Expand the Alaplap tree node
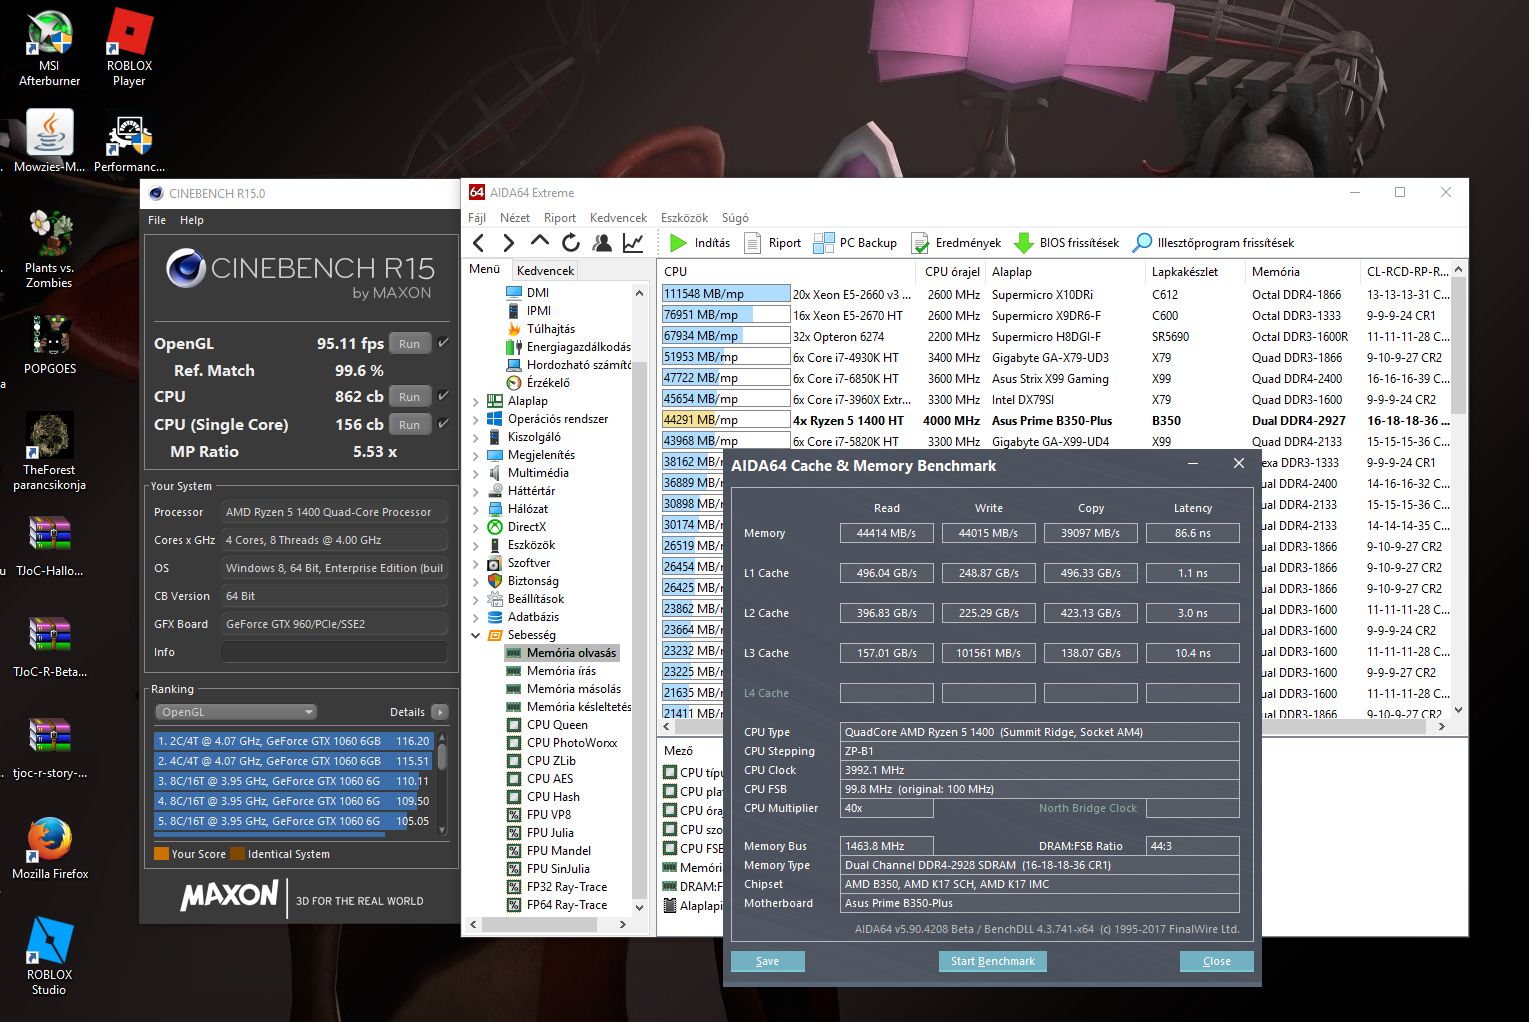Screen dimensions: 1529x1022 pyautogui.click(x=475, y=401)
